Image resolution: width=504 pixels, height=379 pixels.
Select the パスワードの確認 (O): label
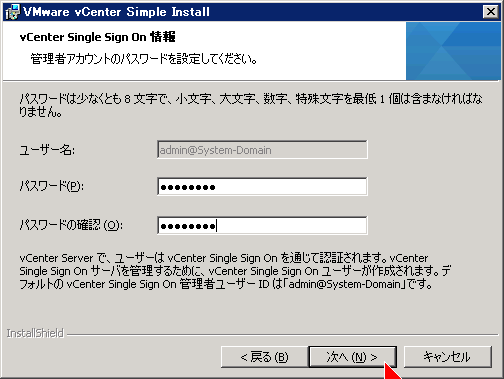71,225
